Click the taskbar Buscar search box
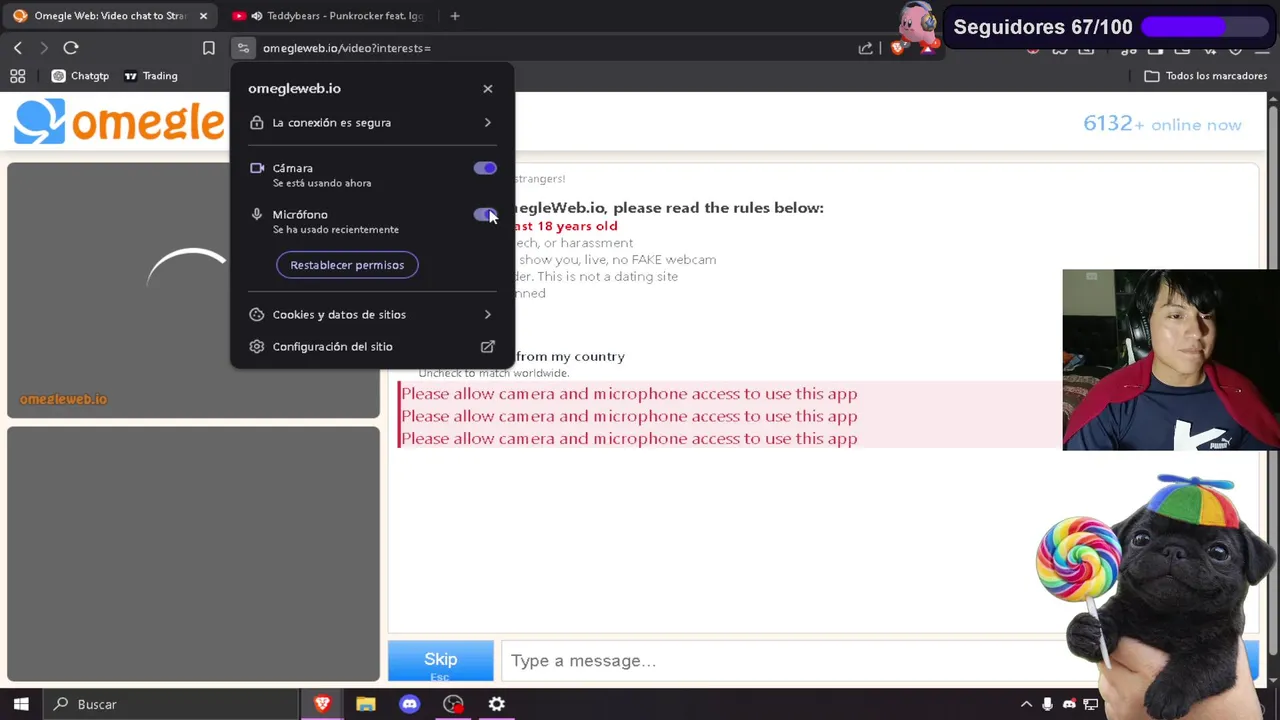1280x720 pixels. [x=170, y=704]
